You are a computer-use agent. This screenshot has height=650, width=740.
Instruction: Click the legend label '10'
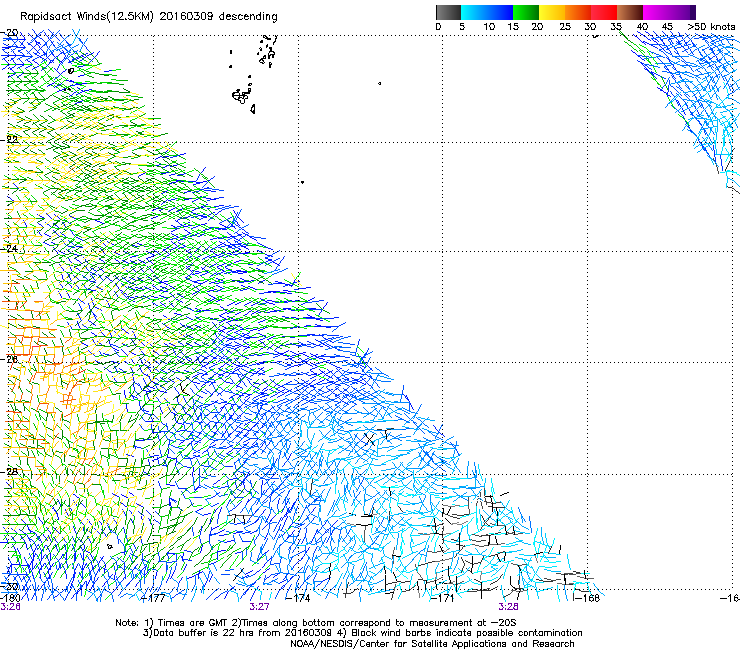[489, 27]
